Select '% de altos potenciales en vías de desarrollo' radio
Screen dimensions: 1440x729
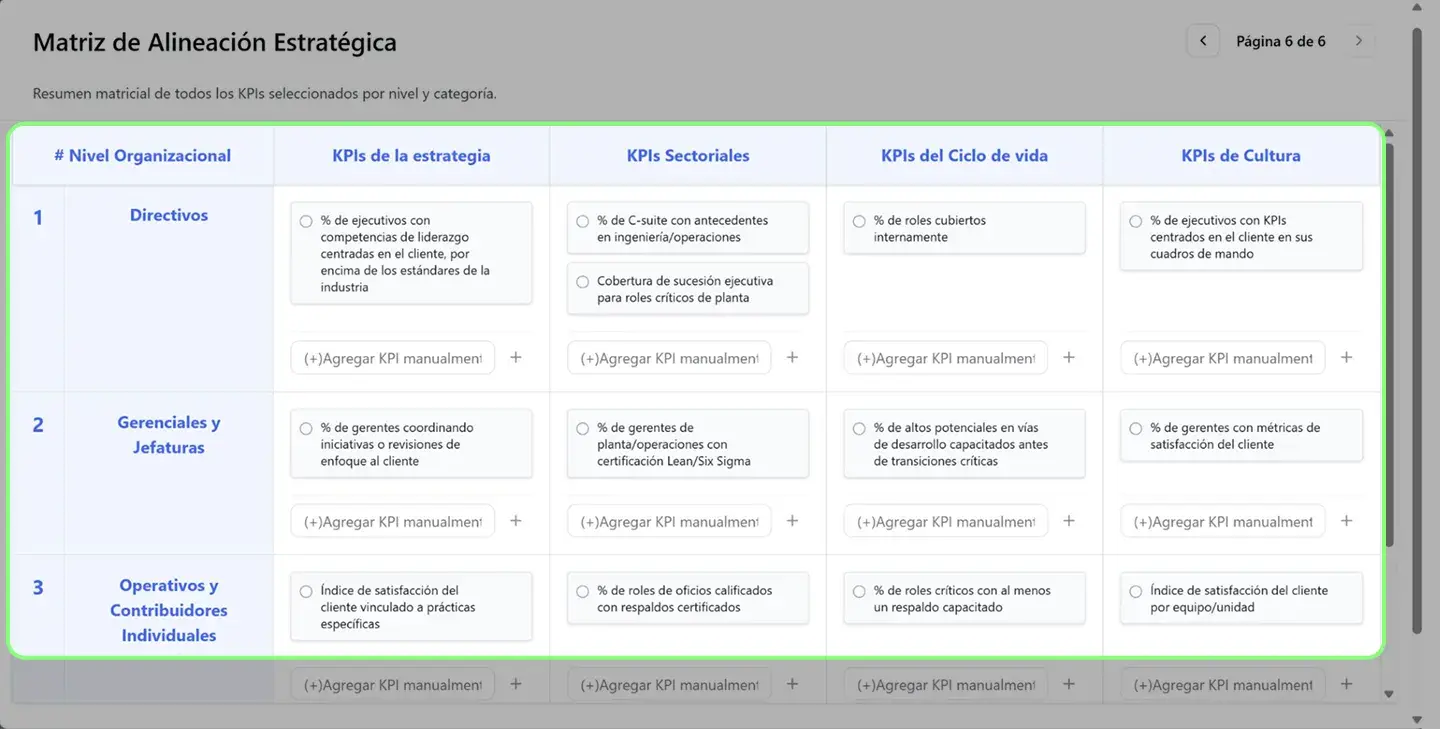click(x=859, y=428)
